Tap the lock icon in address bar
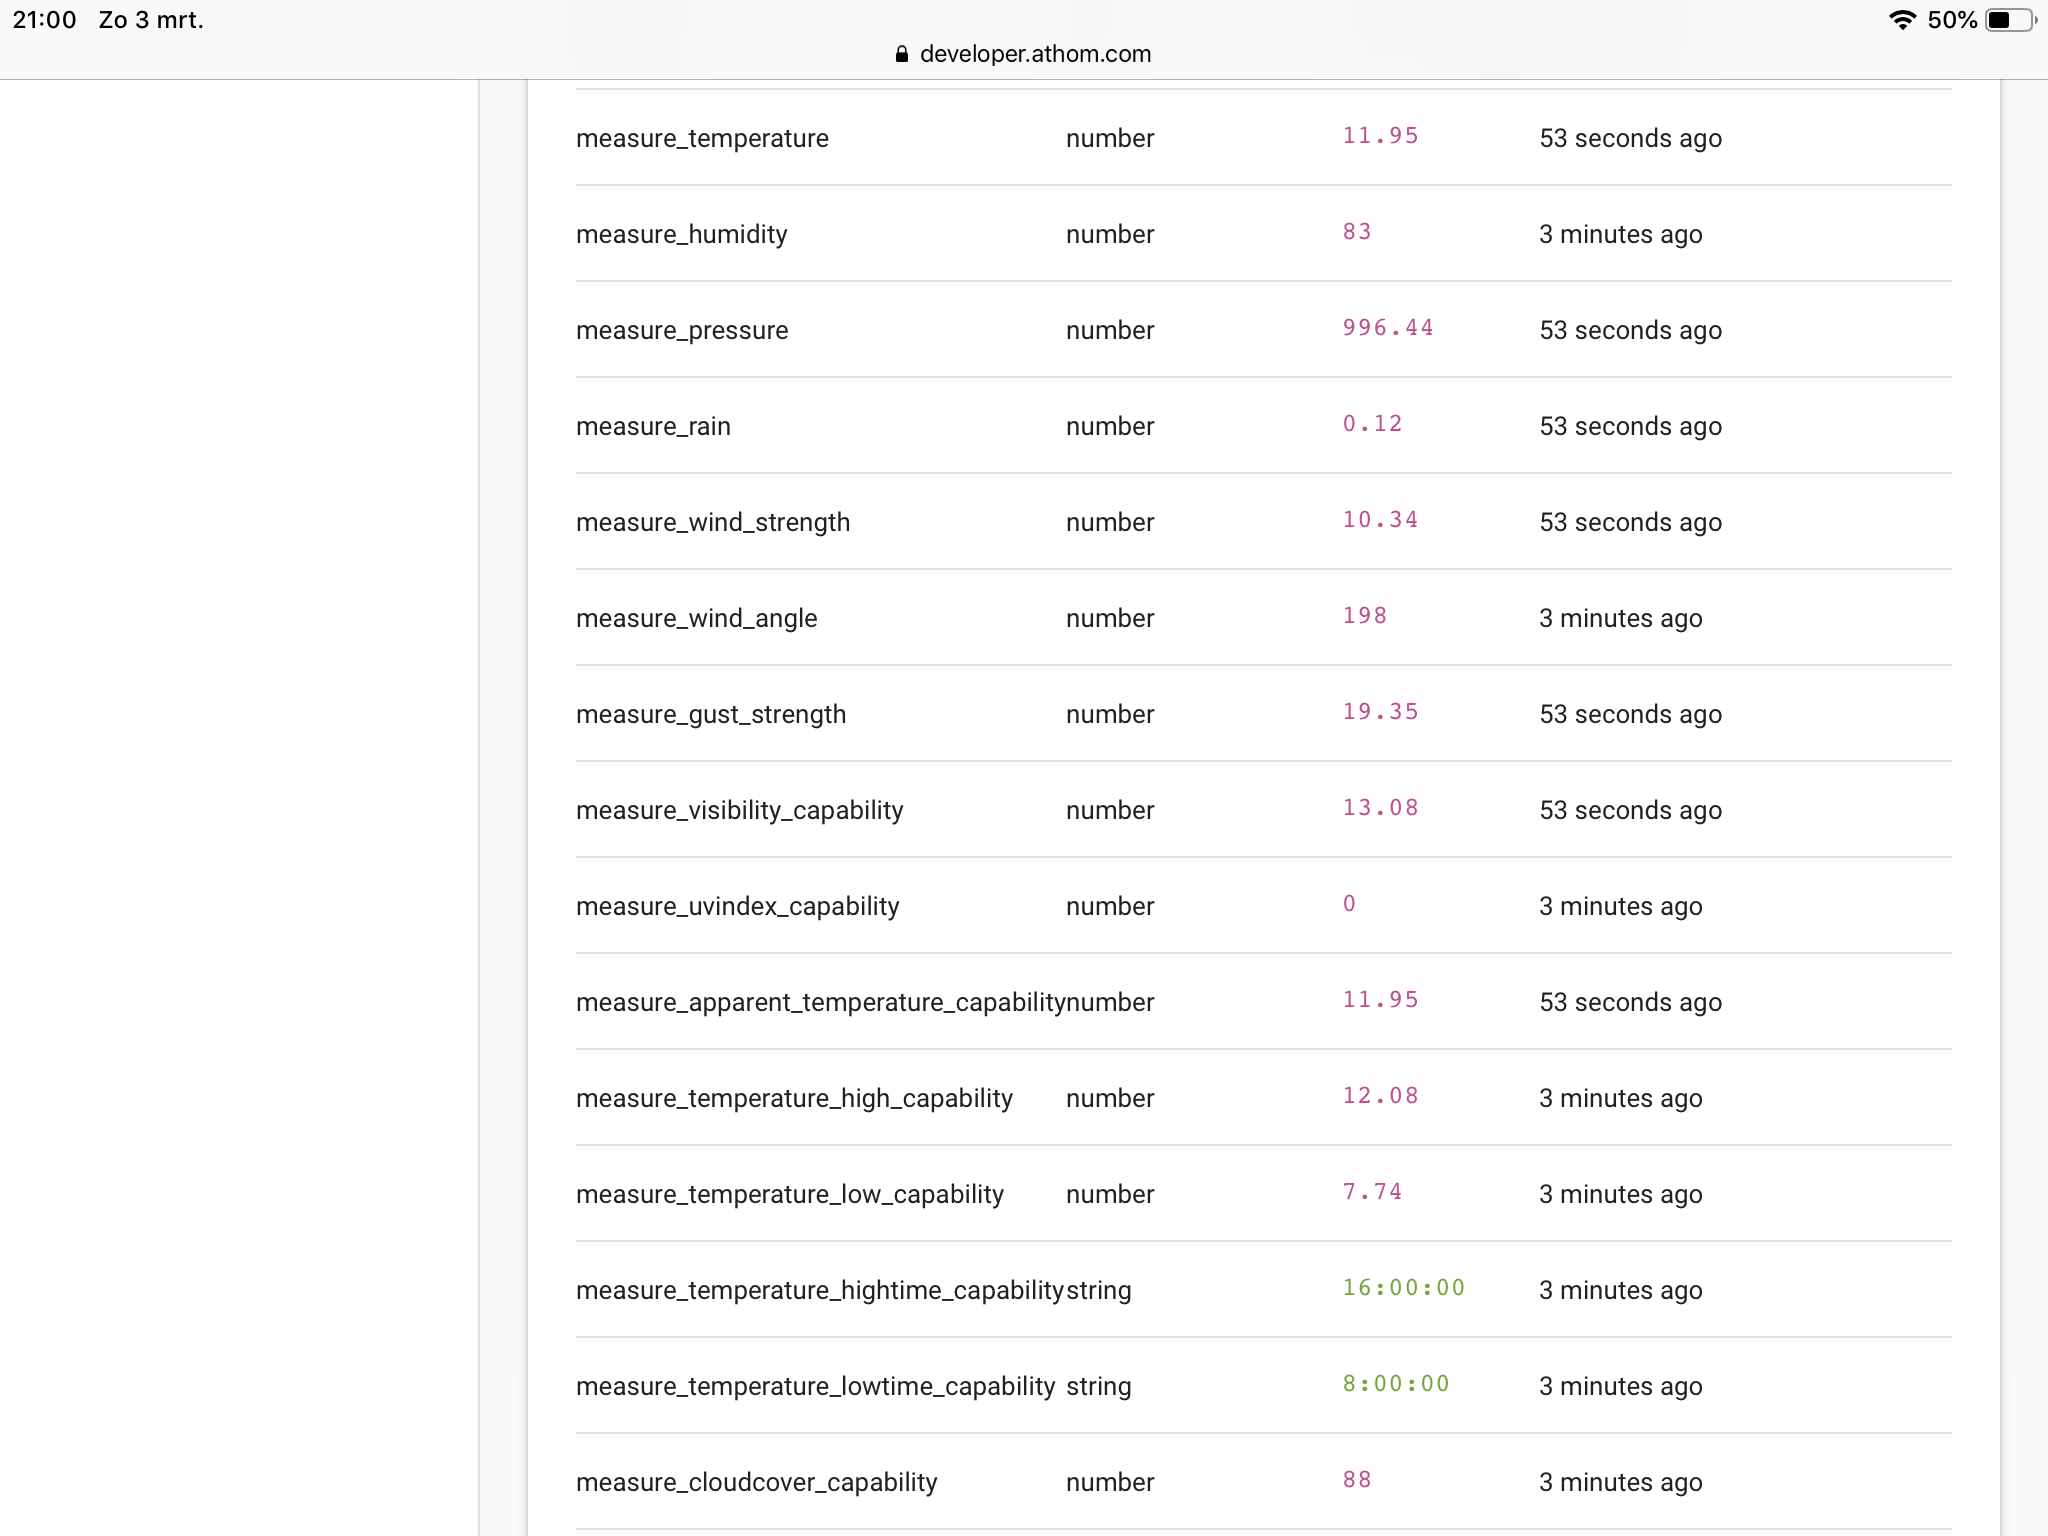The width and height of the screenshot is (2048, 1536). 901,54
